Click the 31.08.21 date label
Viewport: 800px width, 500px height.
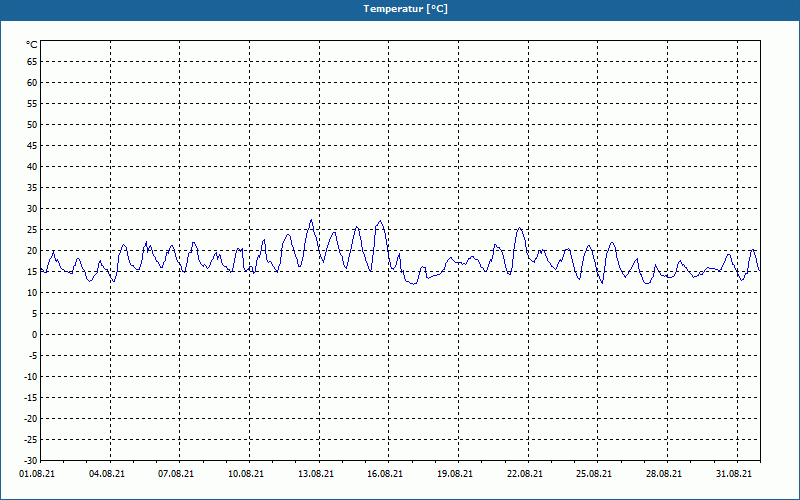click(734, 474)
